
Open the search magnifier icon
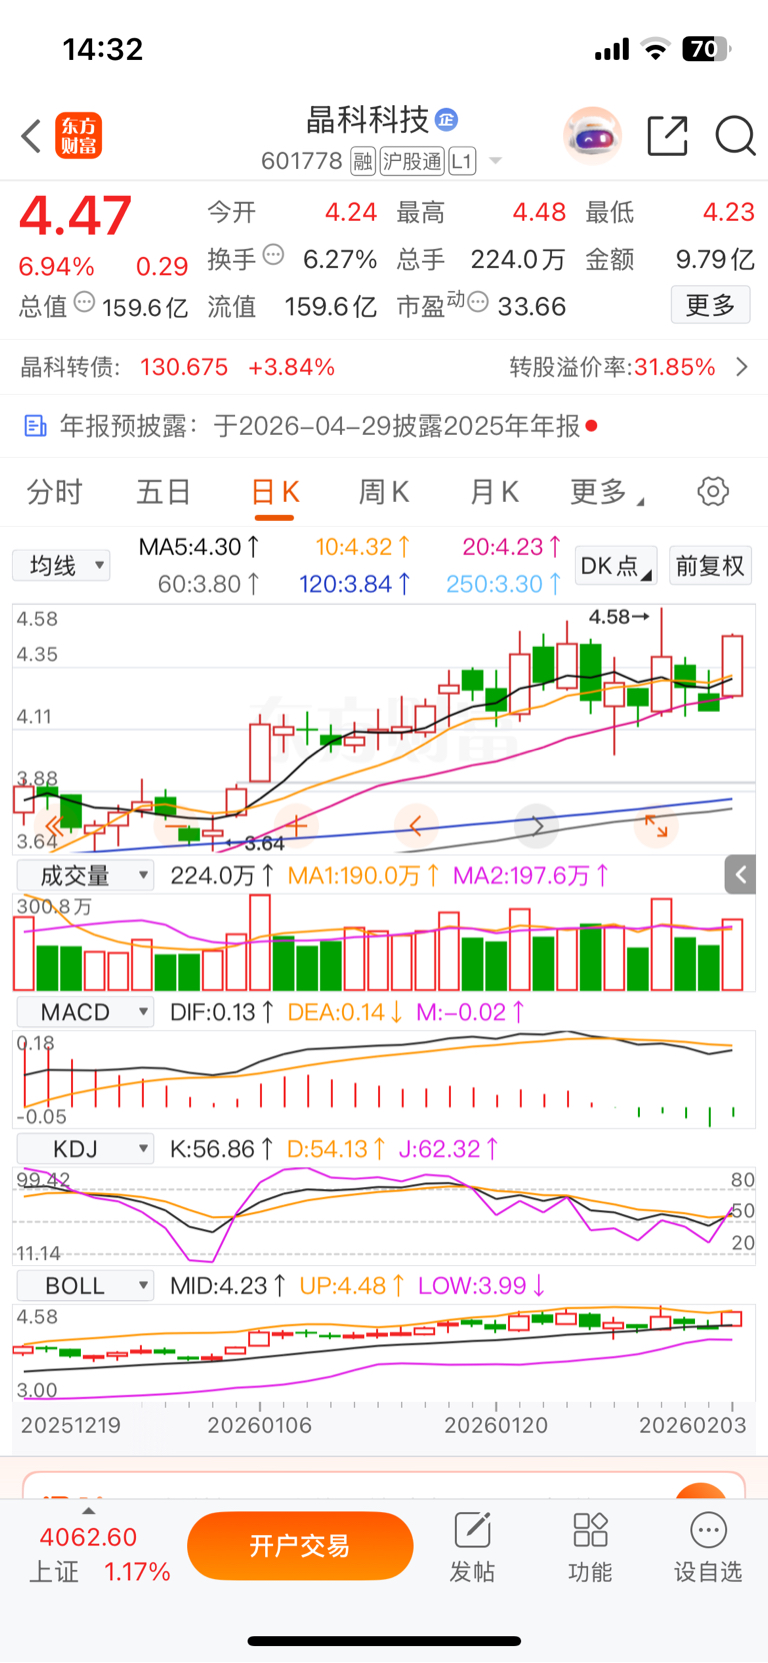(x=735, y=136)
